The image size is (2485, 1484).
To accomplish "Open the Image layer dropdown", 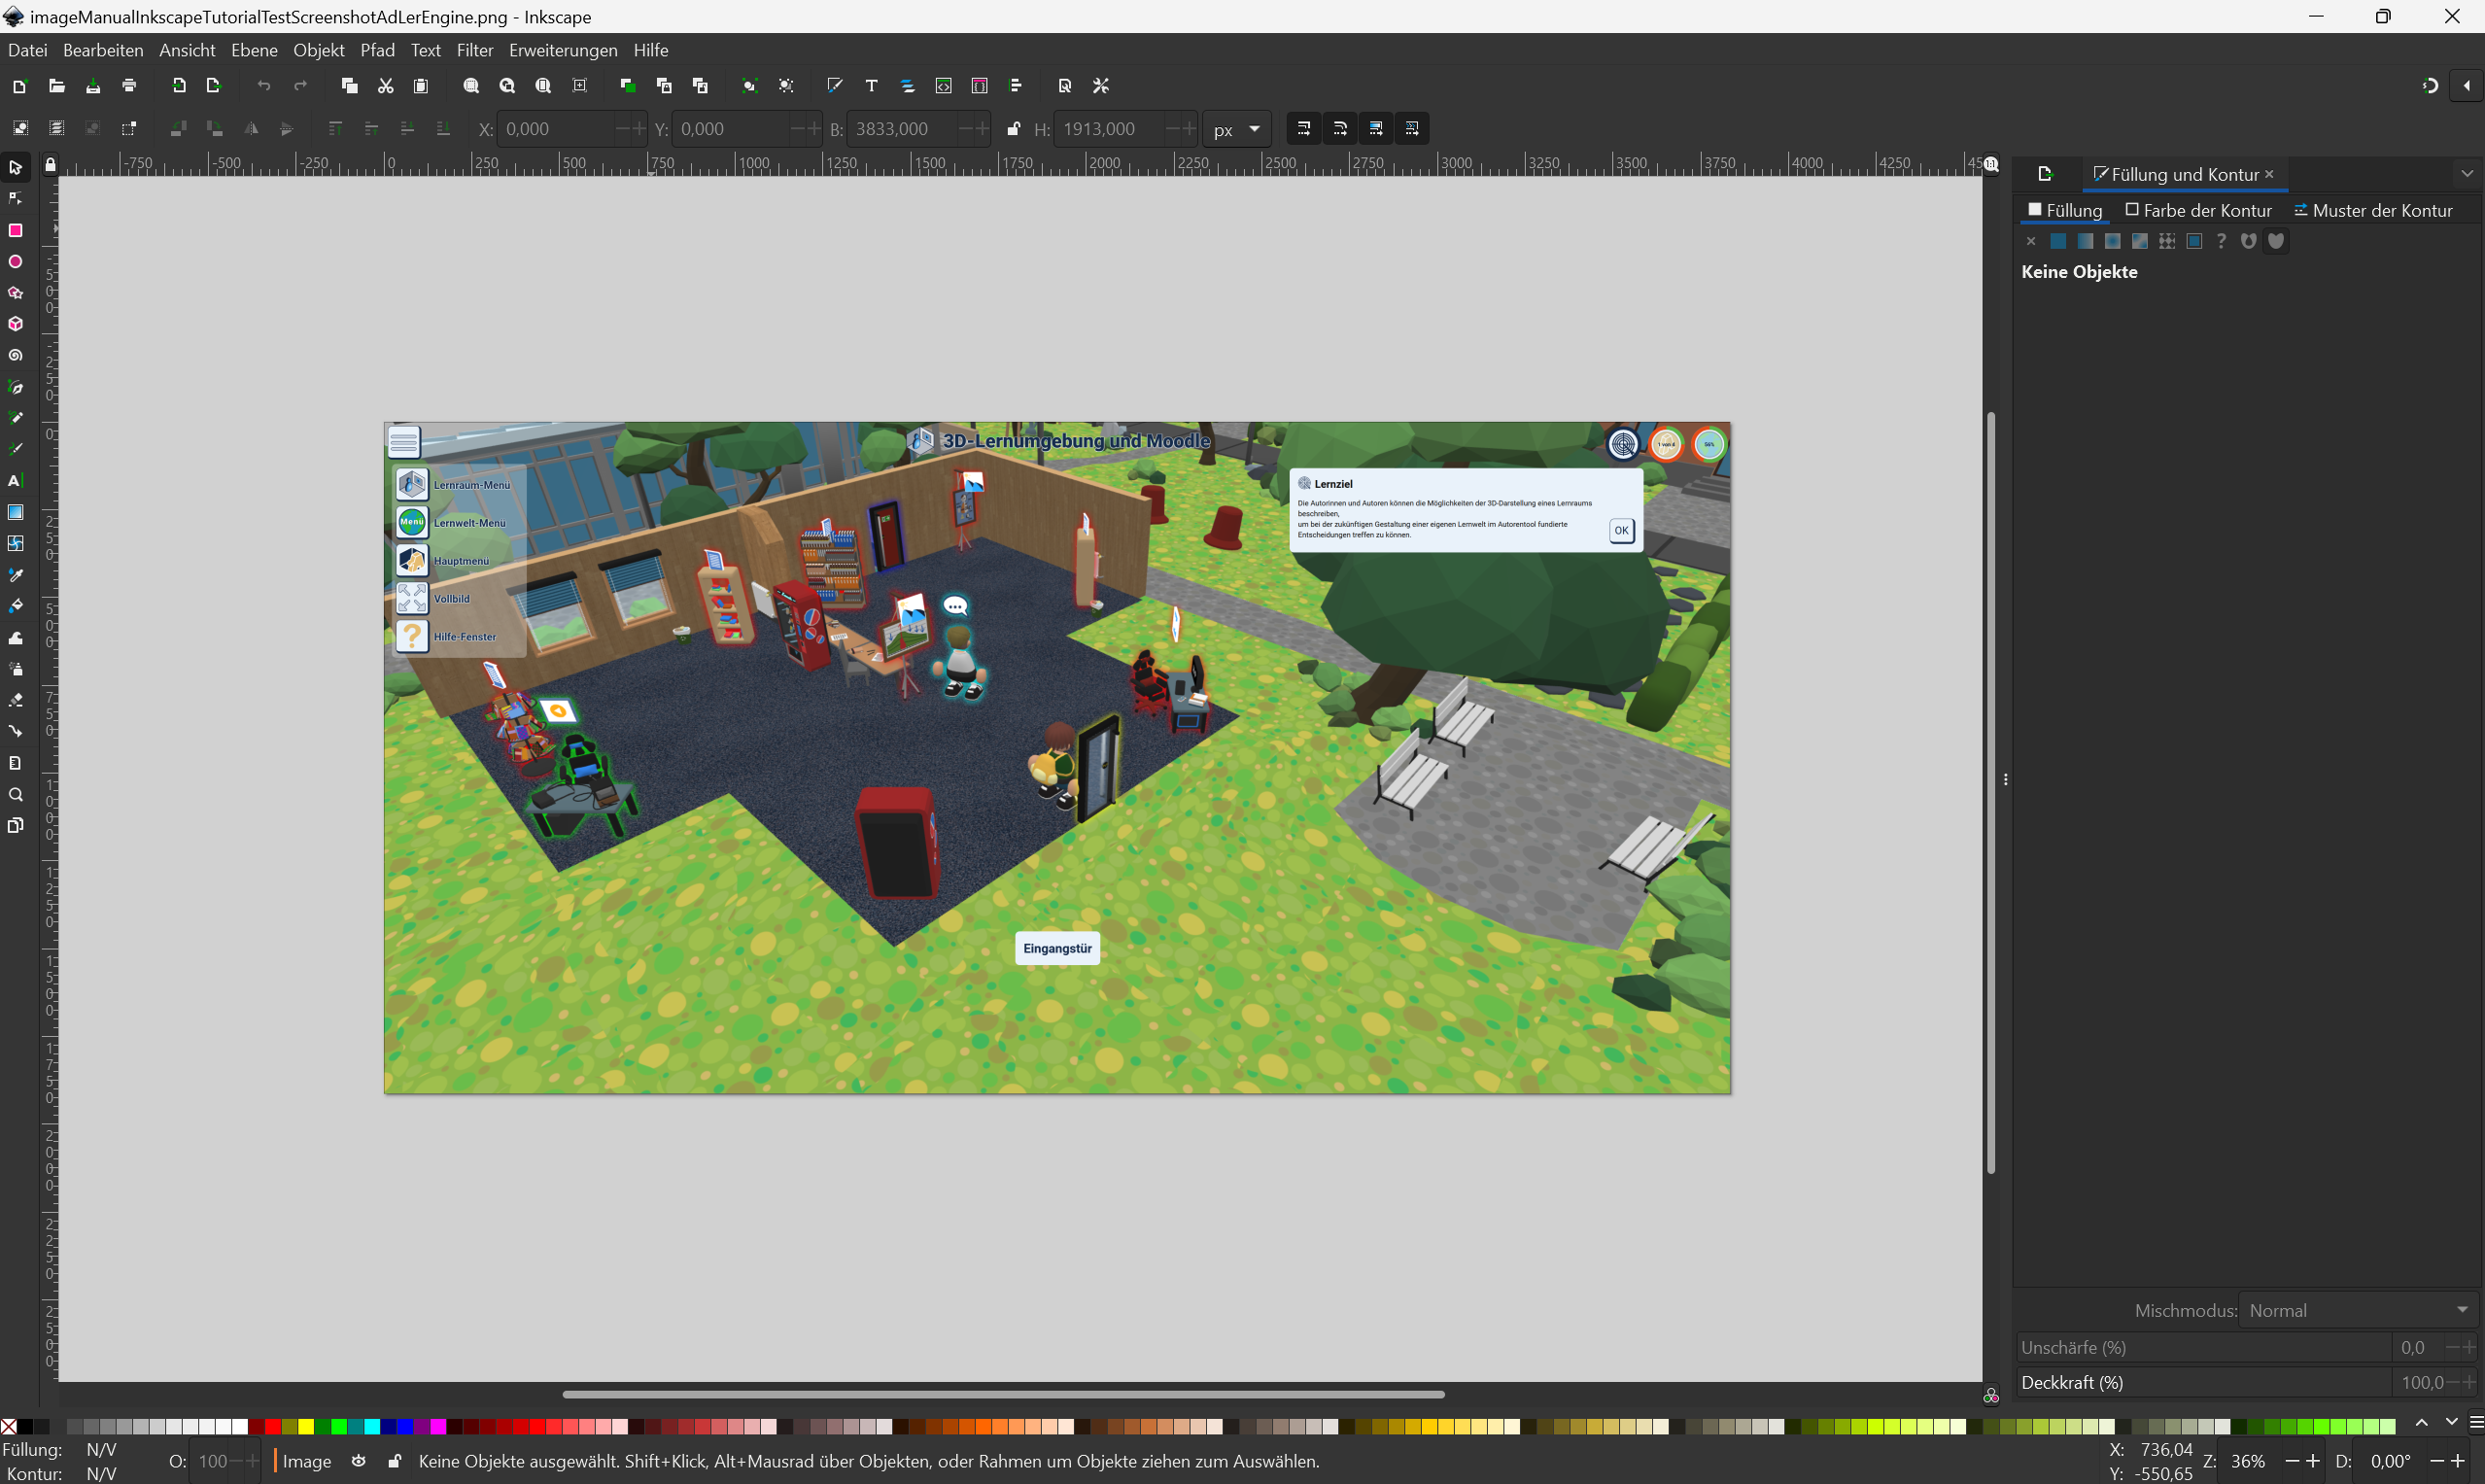I will click(306, 1461).
